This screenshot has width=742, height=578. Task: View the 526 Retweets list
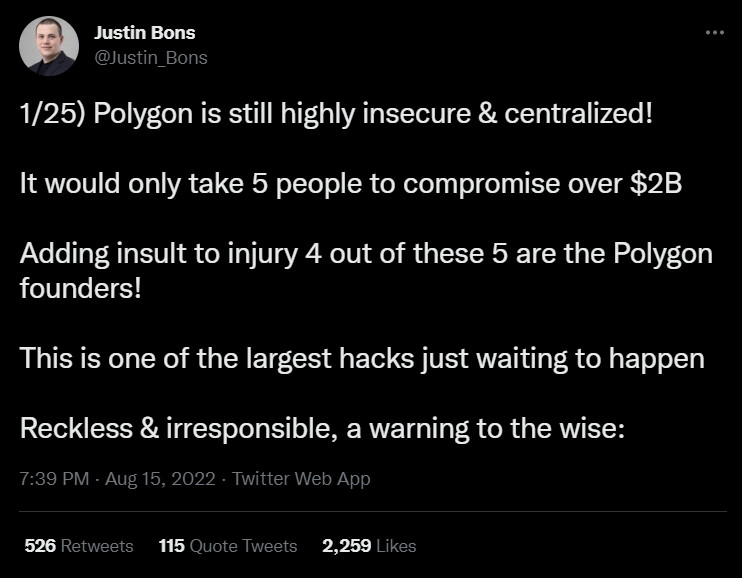[x=79, y=546]
